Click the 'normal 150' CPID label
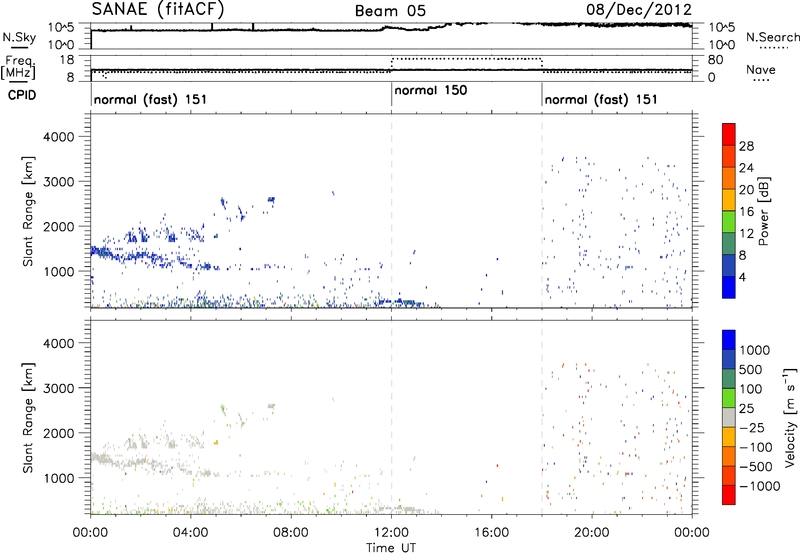The width and height of the screenshot is (800, 554). [431, 90]
